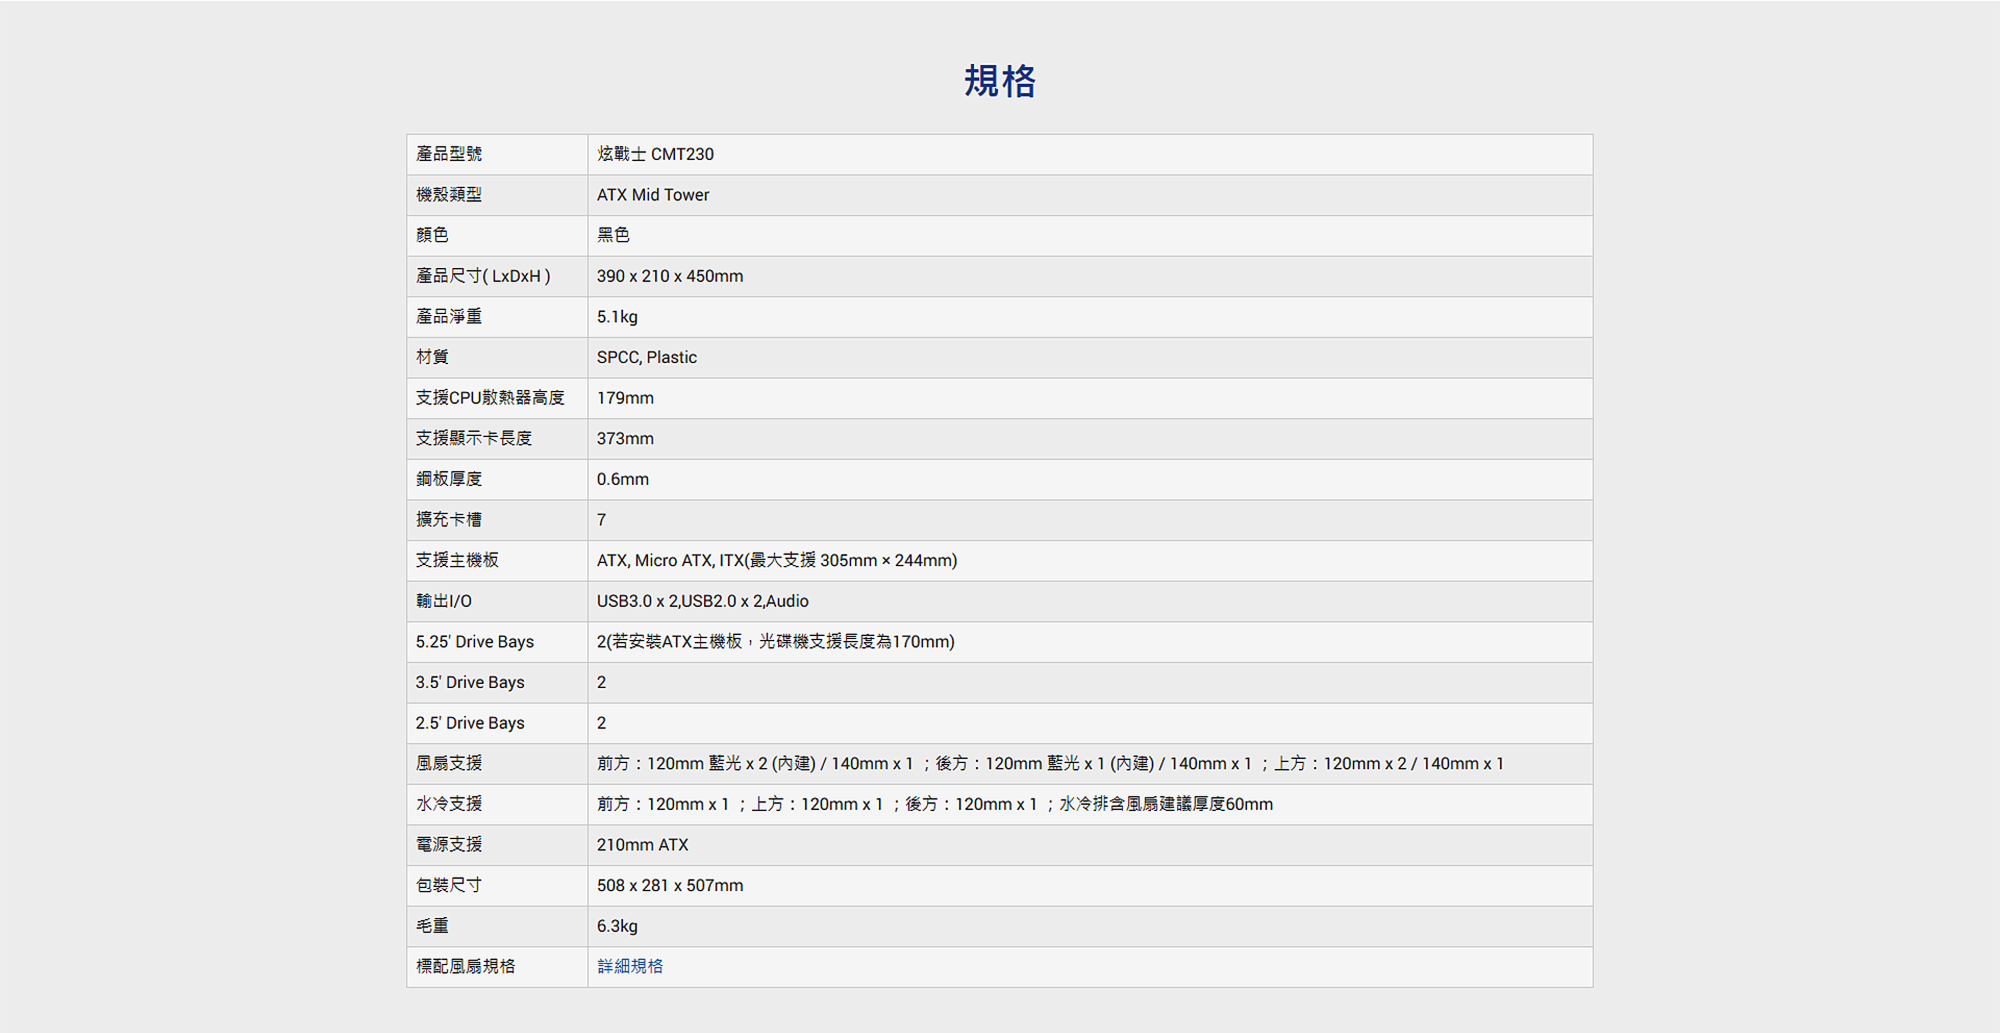
Task: Select the ATX Mid Tower value
Action: (x=653, y=195)
